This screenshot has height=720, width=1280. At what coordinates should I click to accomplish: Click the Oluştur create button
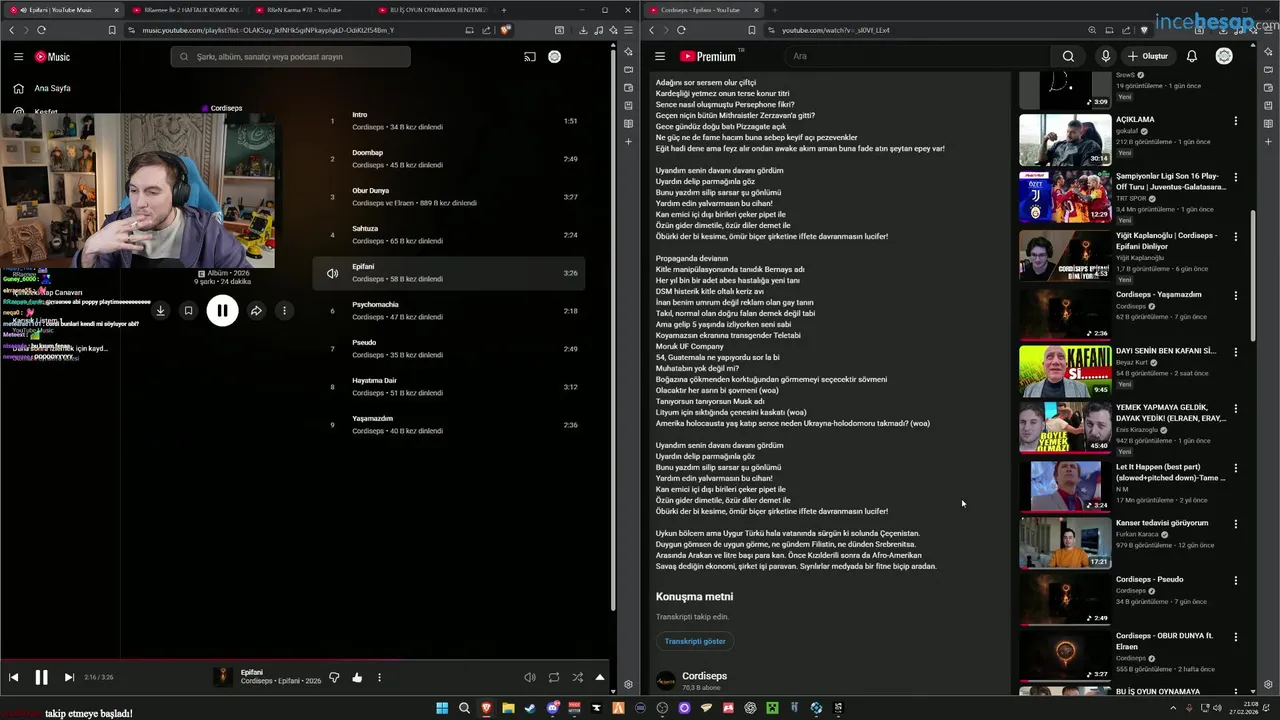(x=1148, y=56)
